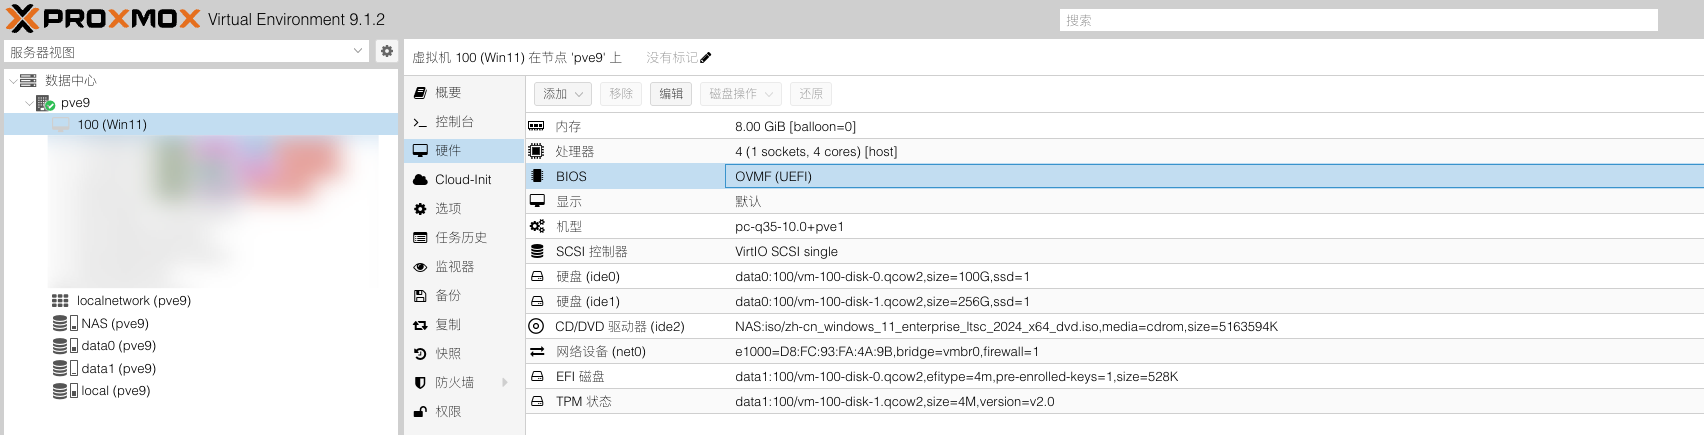Open the 快照 snapshots section
The height and width of the screenshot is (435, 1704).
(448, 354)
